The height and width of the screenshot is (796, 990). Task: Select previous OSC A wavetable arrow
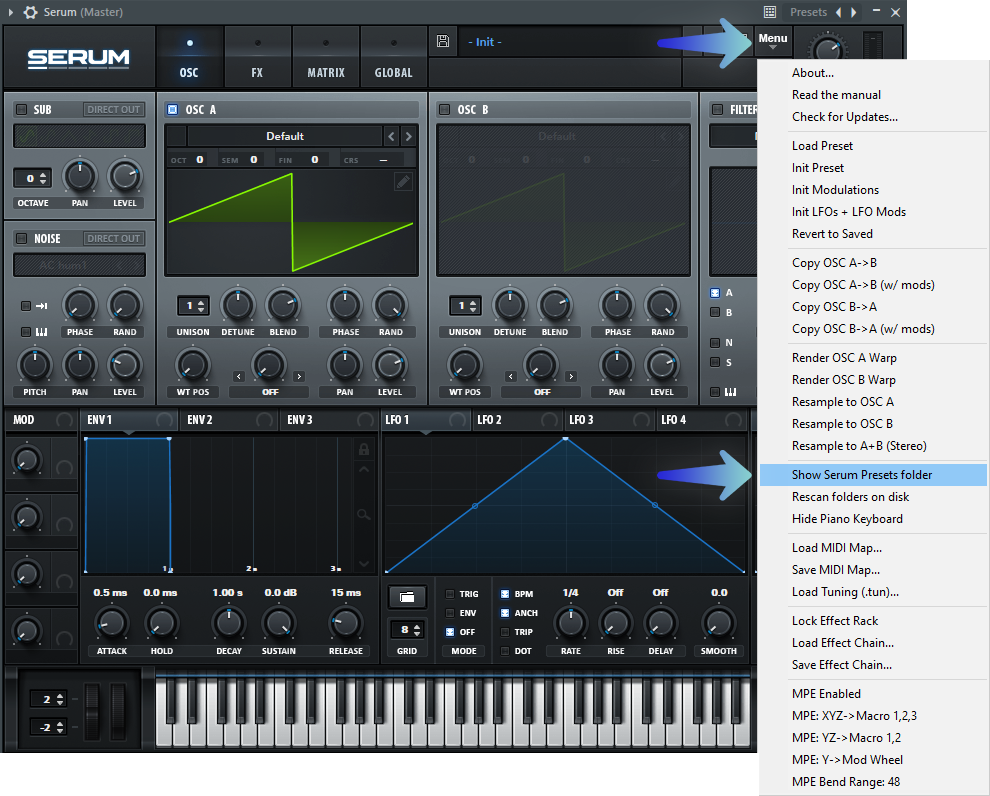tap(391, 136)
